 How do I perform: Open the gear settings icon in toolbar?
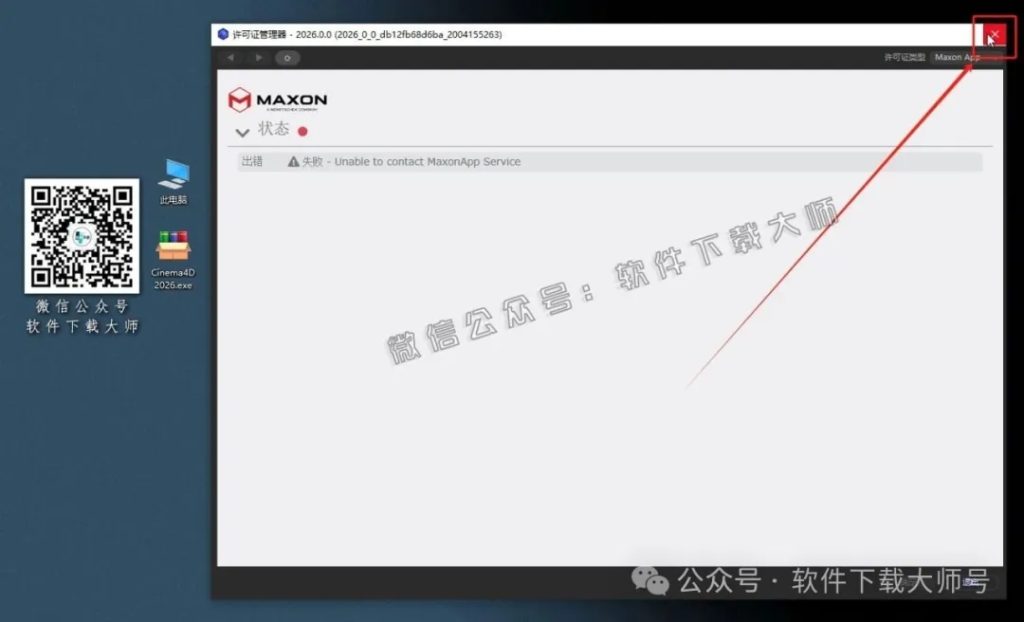288,58
